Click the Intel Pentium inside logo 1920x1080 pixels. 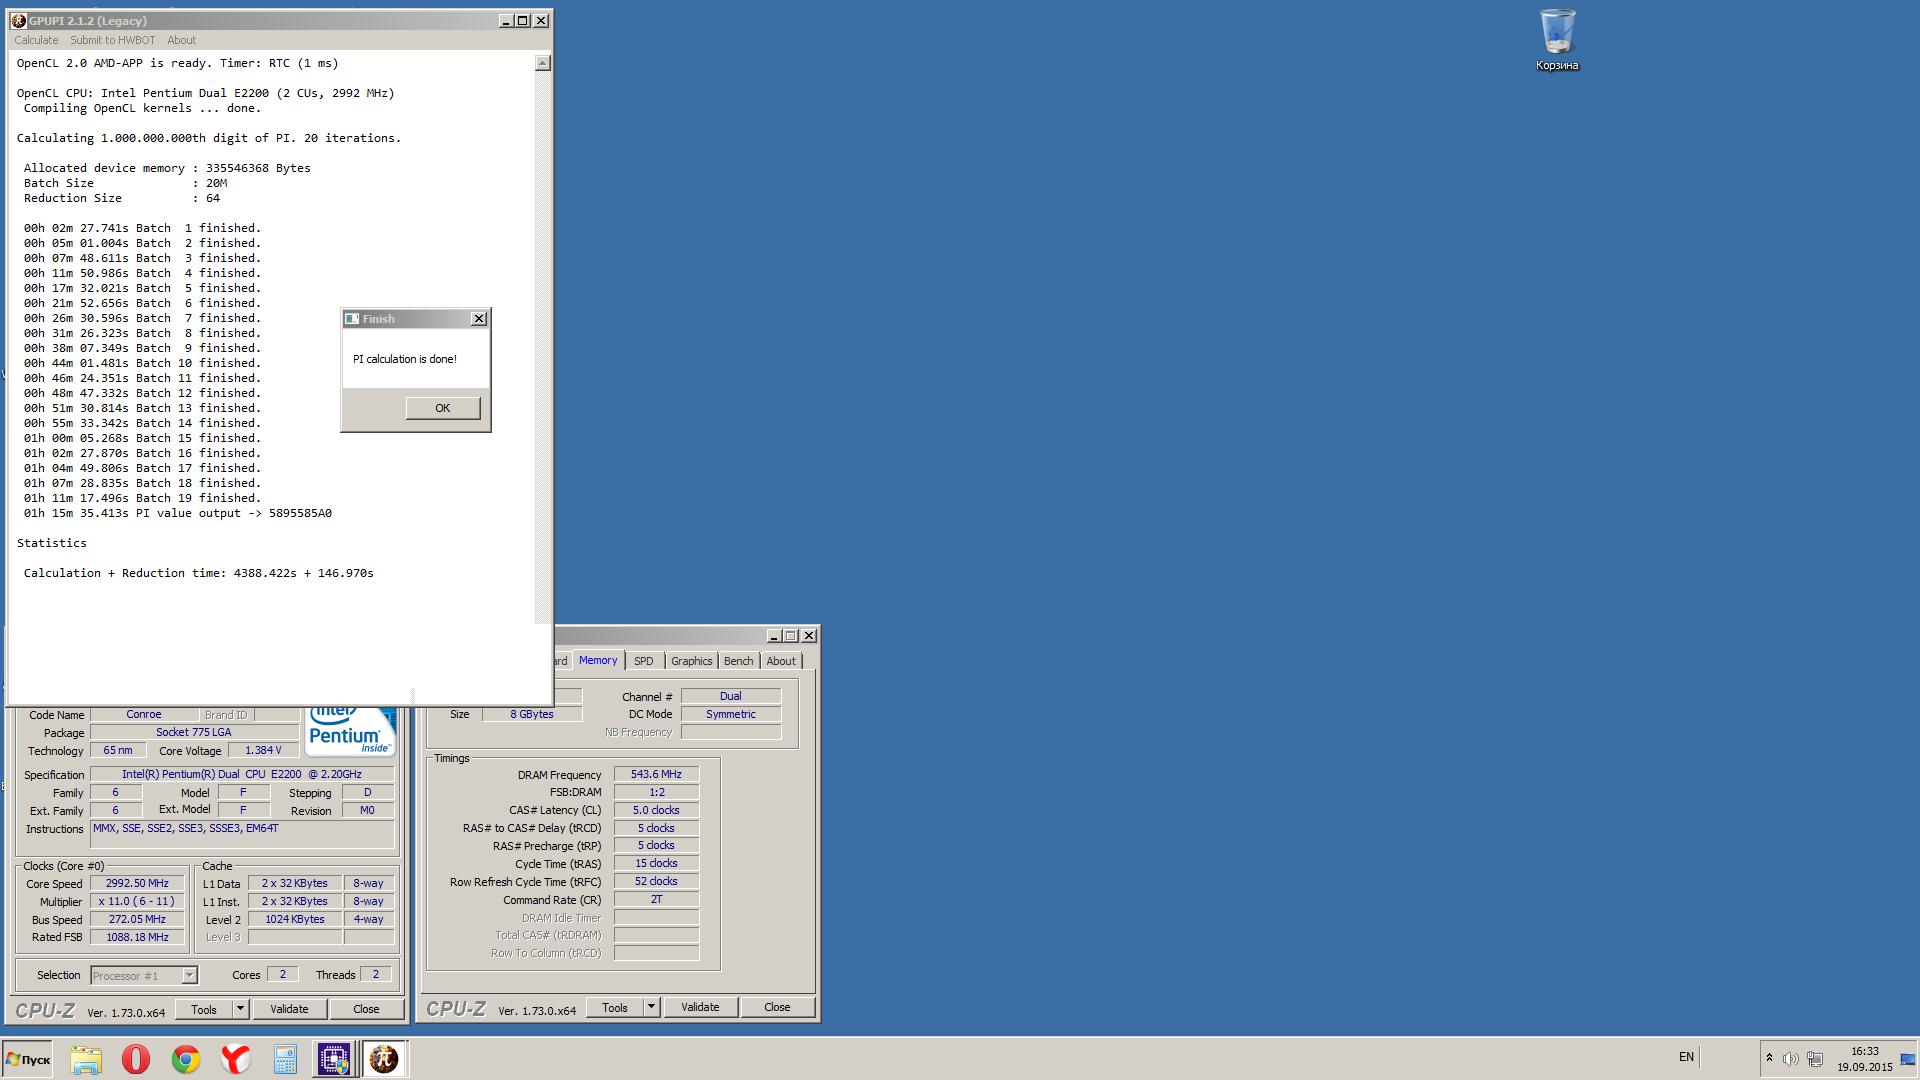[351, 731]
